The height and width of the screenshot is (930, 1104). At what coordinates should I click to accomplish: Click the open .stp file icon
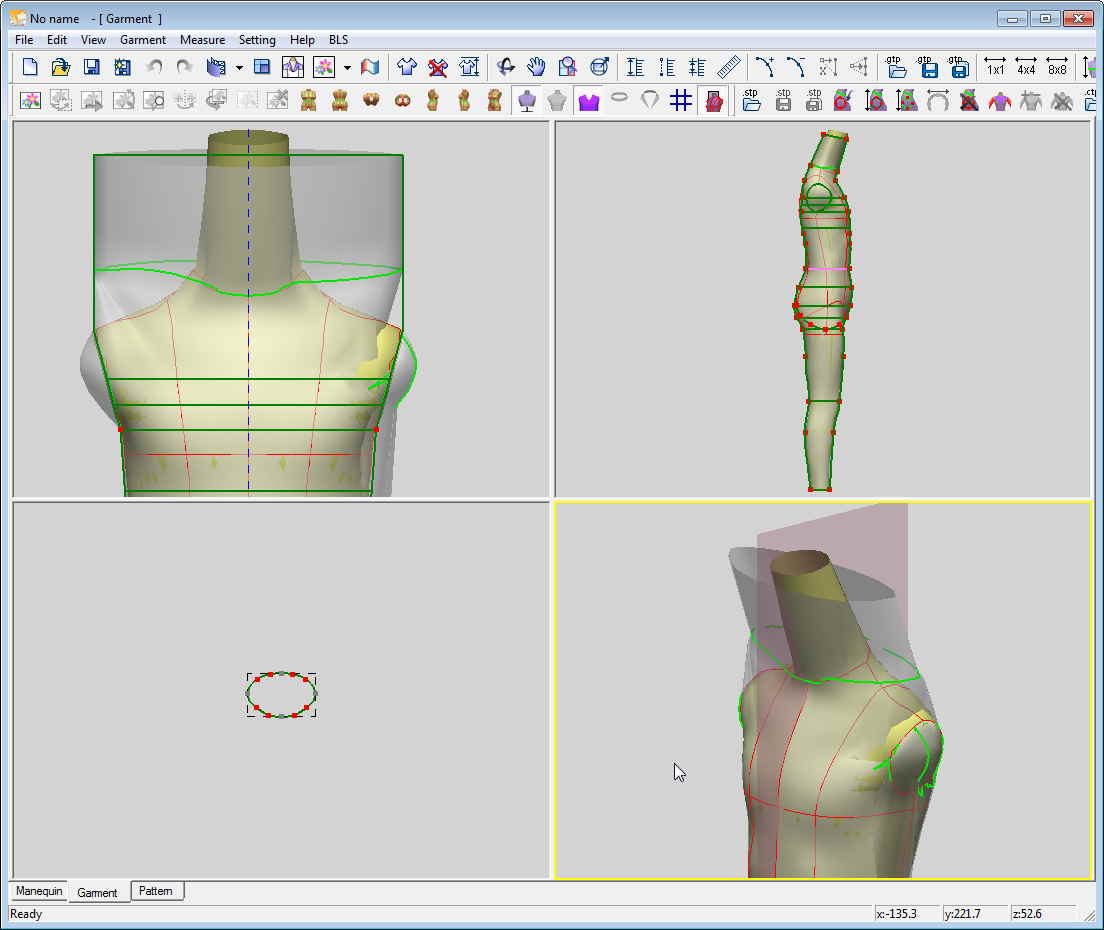752,101
